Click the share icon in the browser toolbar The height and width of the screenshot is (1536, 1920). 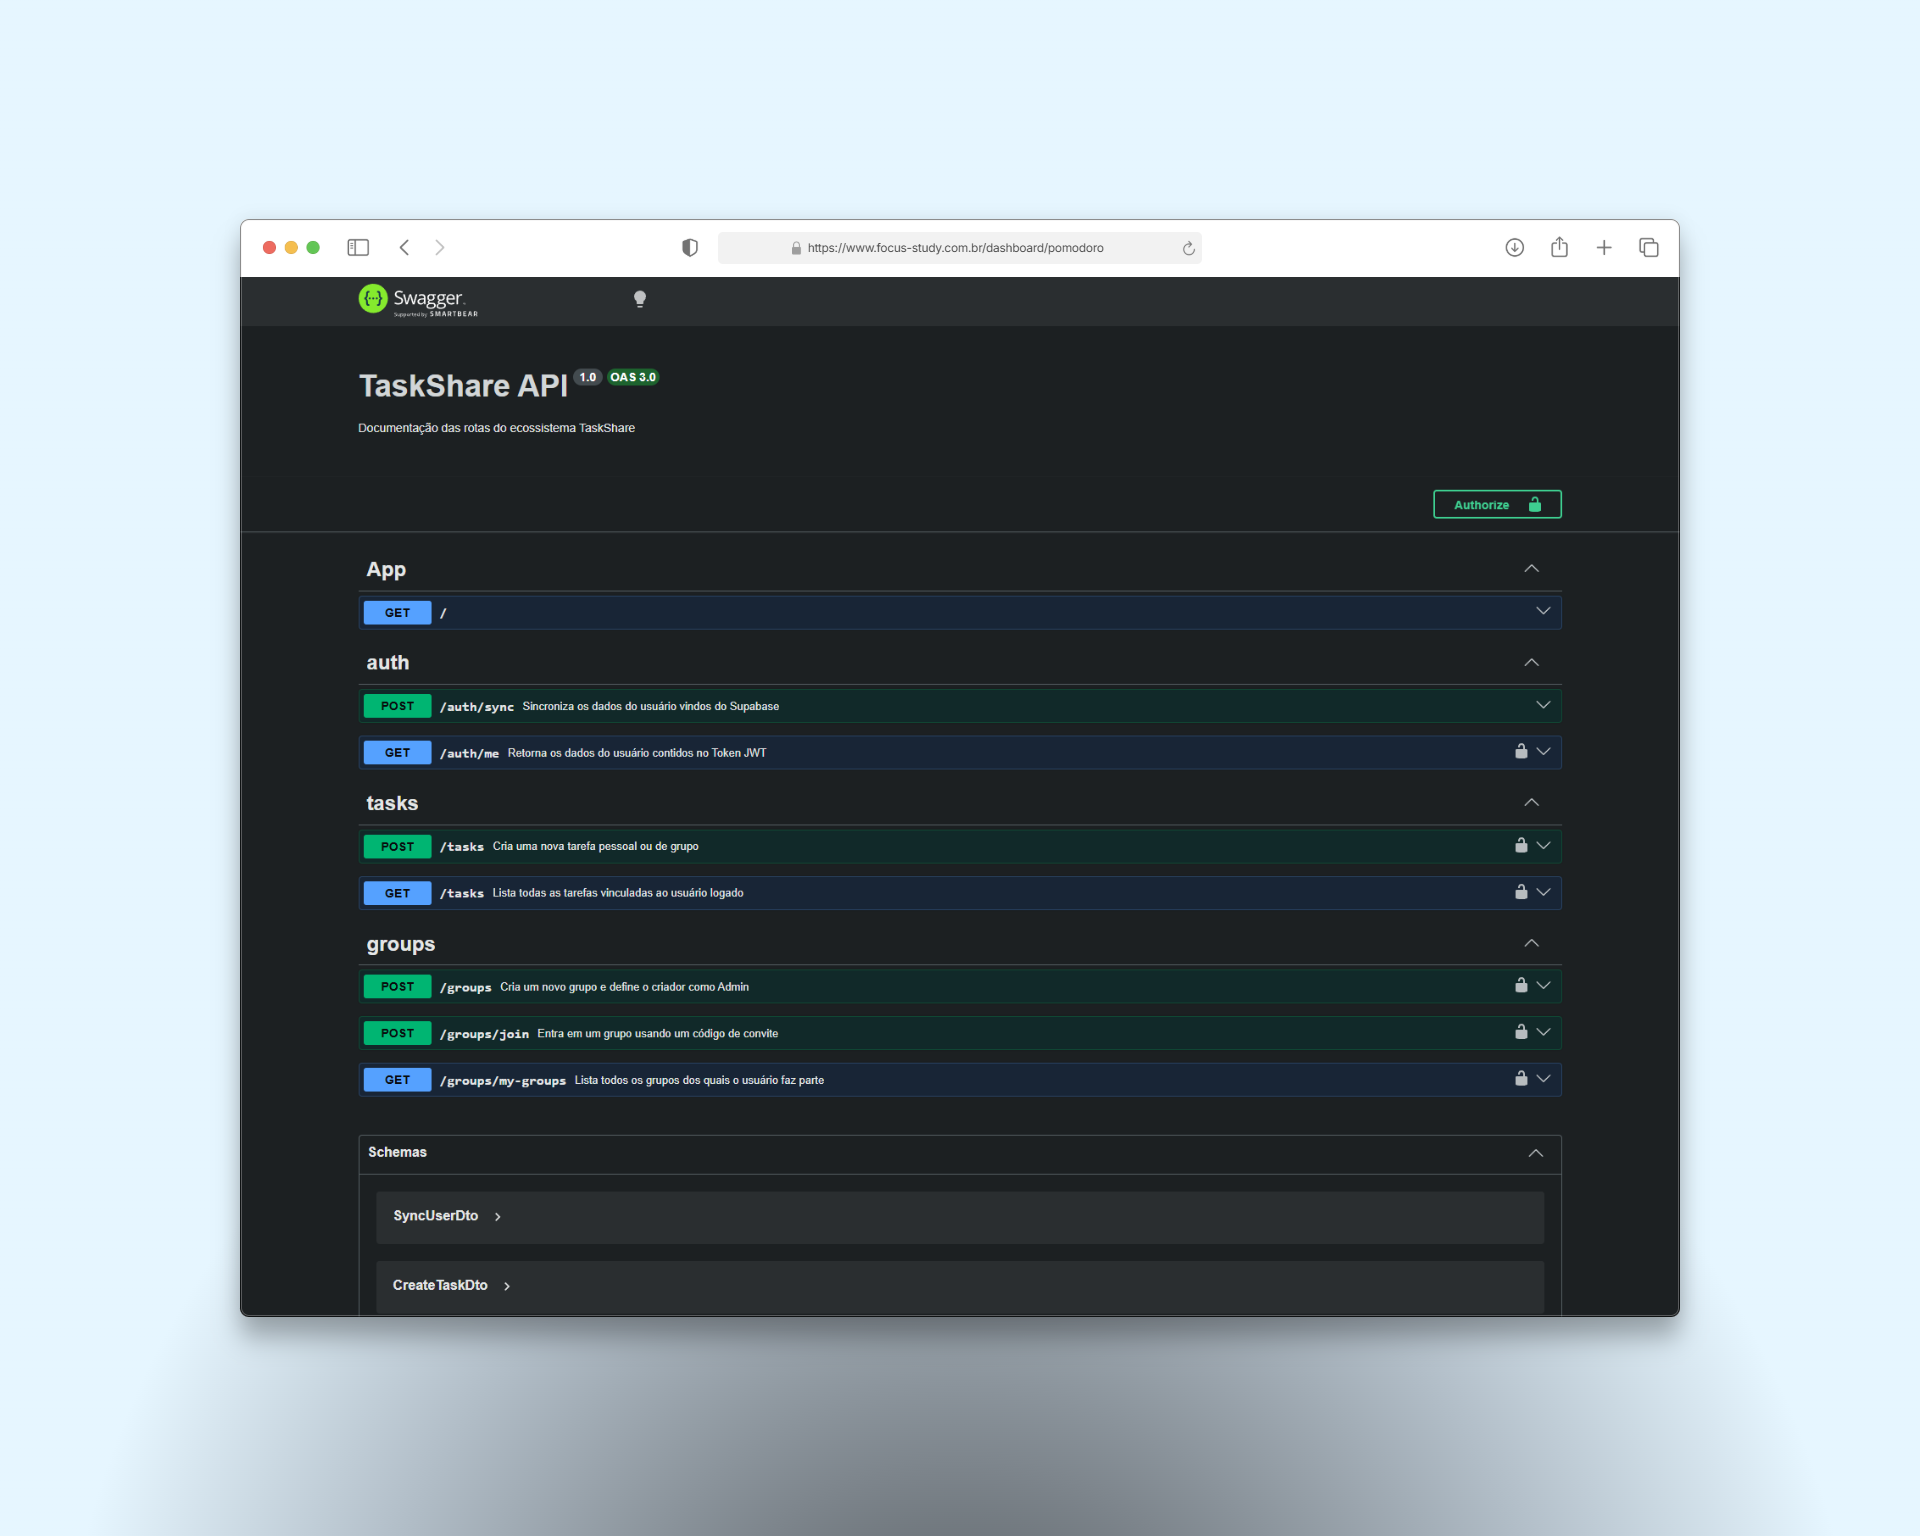tap(1559, 247)
